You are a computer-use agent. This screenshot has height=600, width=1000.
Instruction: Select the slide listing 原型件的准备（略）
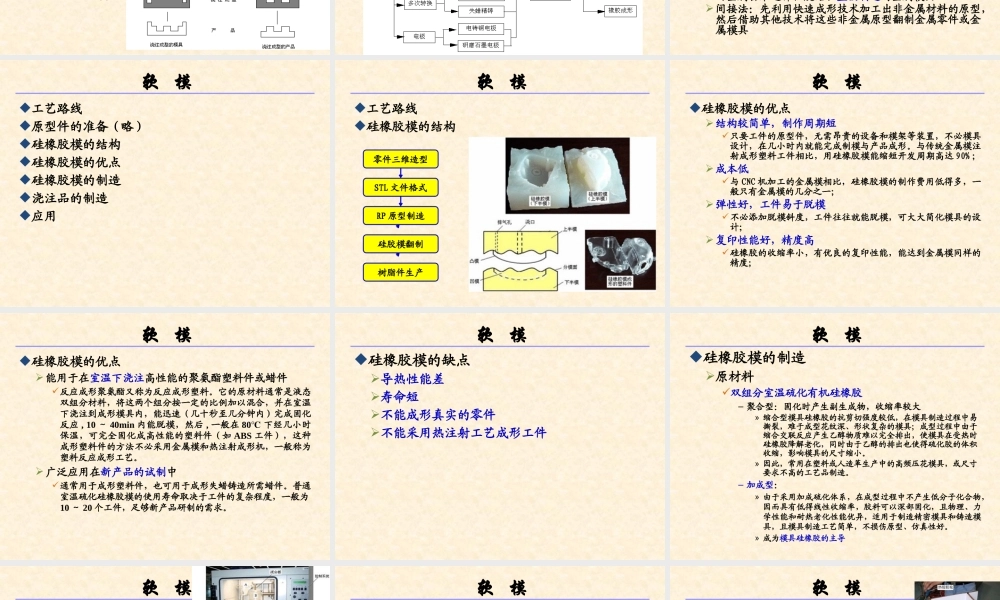click(165, 183)
